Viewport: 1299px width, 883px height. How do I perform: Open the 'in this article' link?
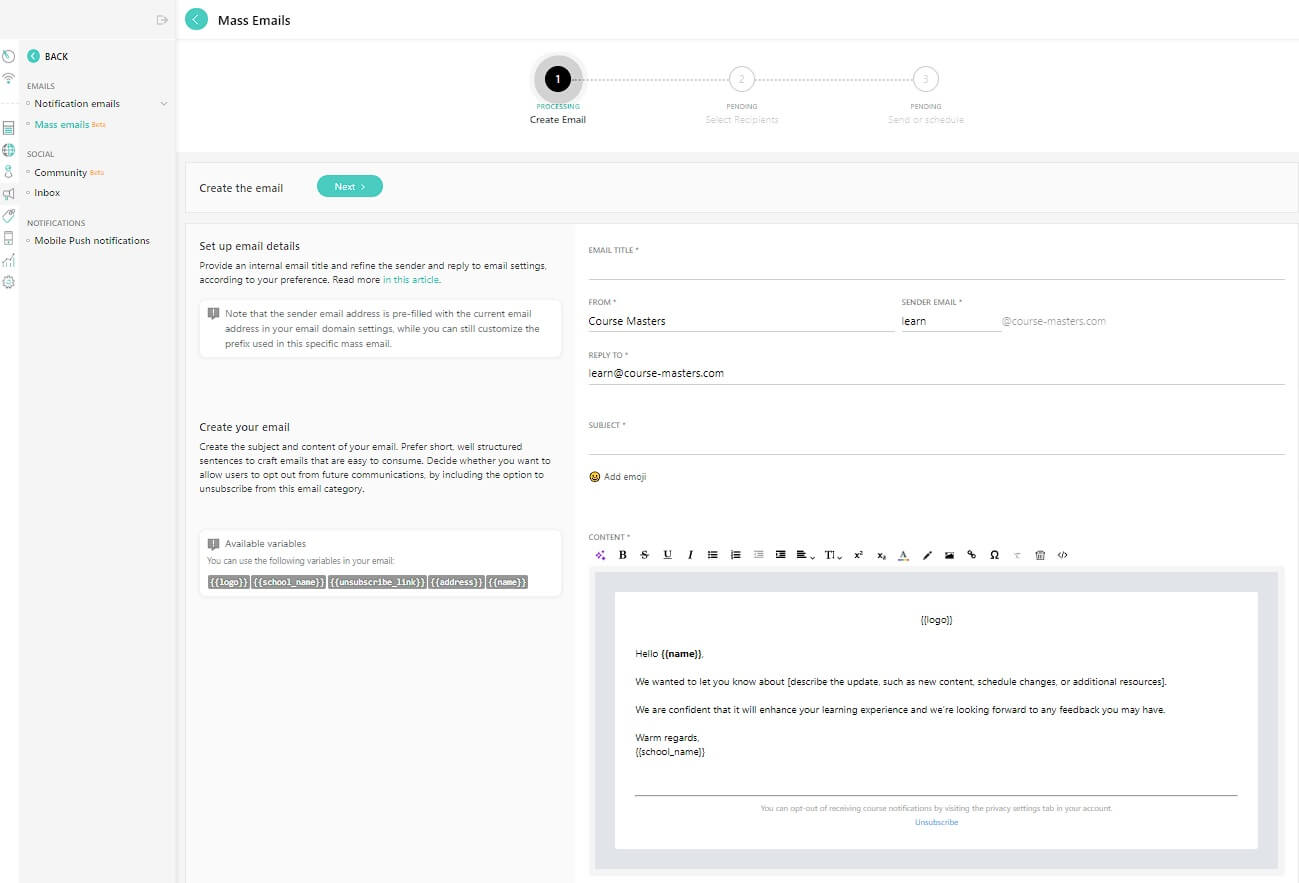coord(411,280)
